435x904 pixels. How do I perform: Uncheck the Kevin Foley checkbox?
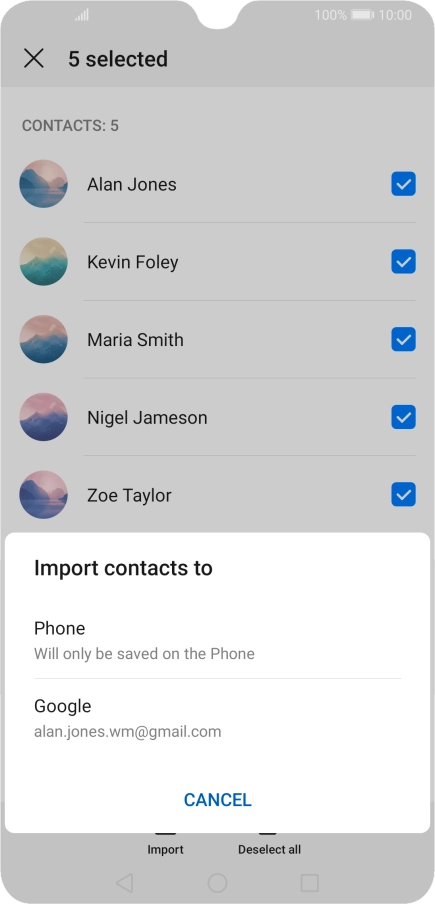(x=403, y=262)
